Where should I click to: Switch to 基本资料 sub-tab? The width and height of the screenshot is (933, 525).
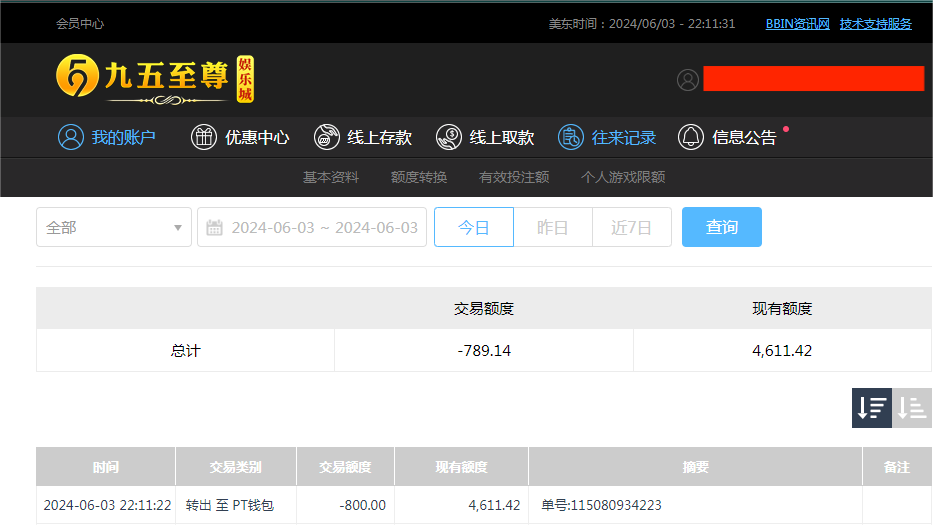(331, 177)
